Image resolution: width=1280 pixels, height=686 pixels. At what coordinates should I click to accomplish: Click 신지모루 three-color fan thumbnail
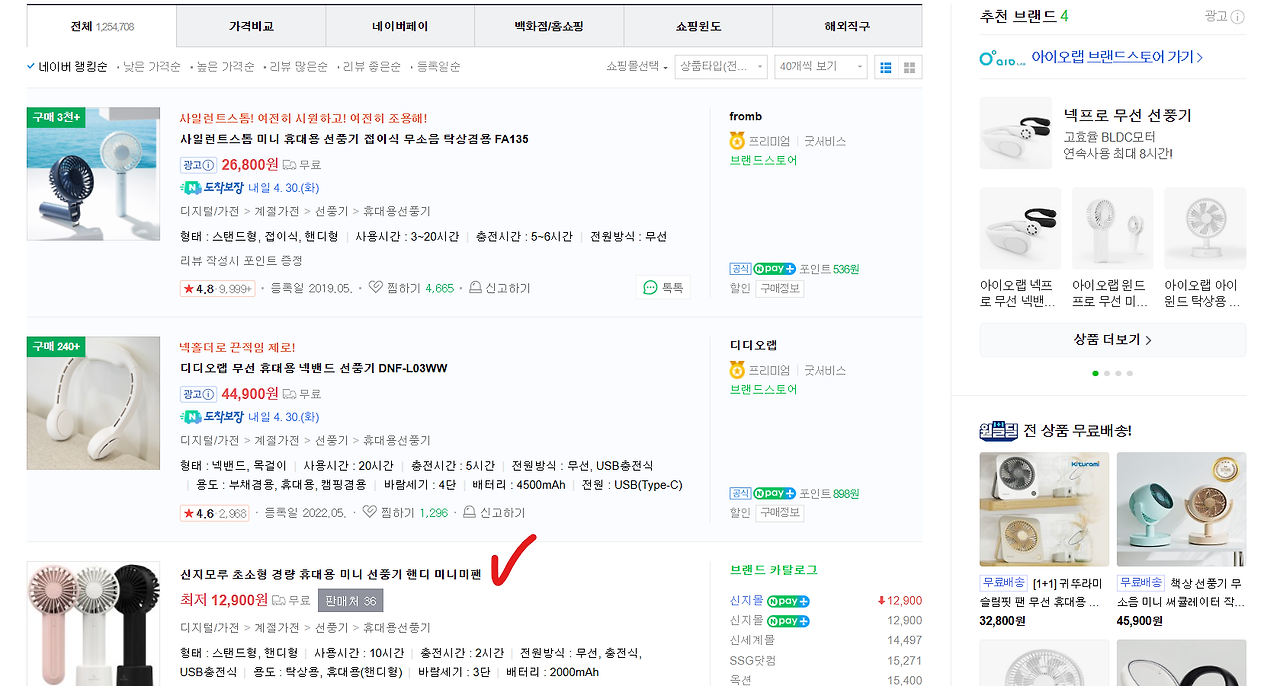pyautogui.click(x=93, y=624)
